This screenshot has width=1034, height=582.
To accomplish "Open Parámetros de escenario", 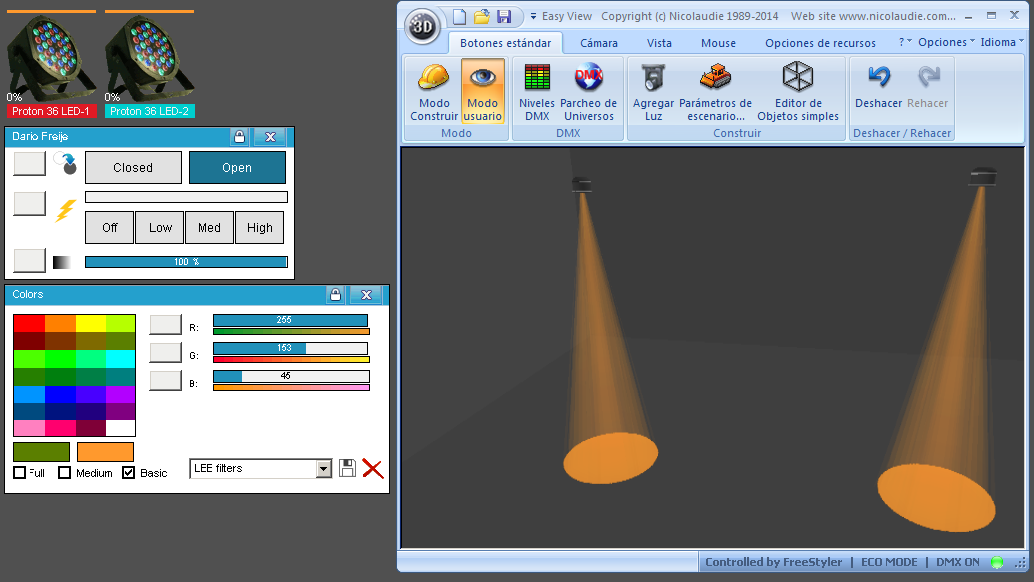I will 715,92.
